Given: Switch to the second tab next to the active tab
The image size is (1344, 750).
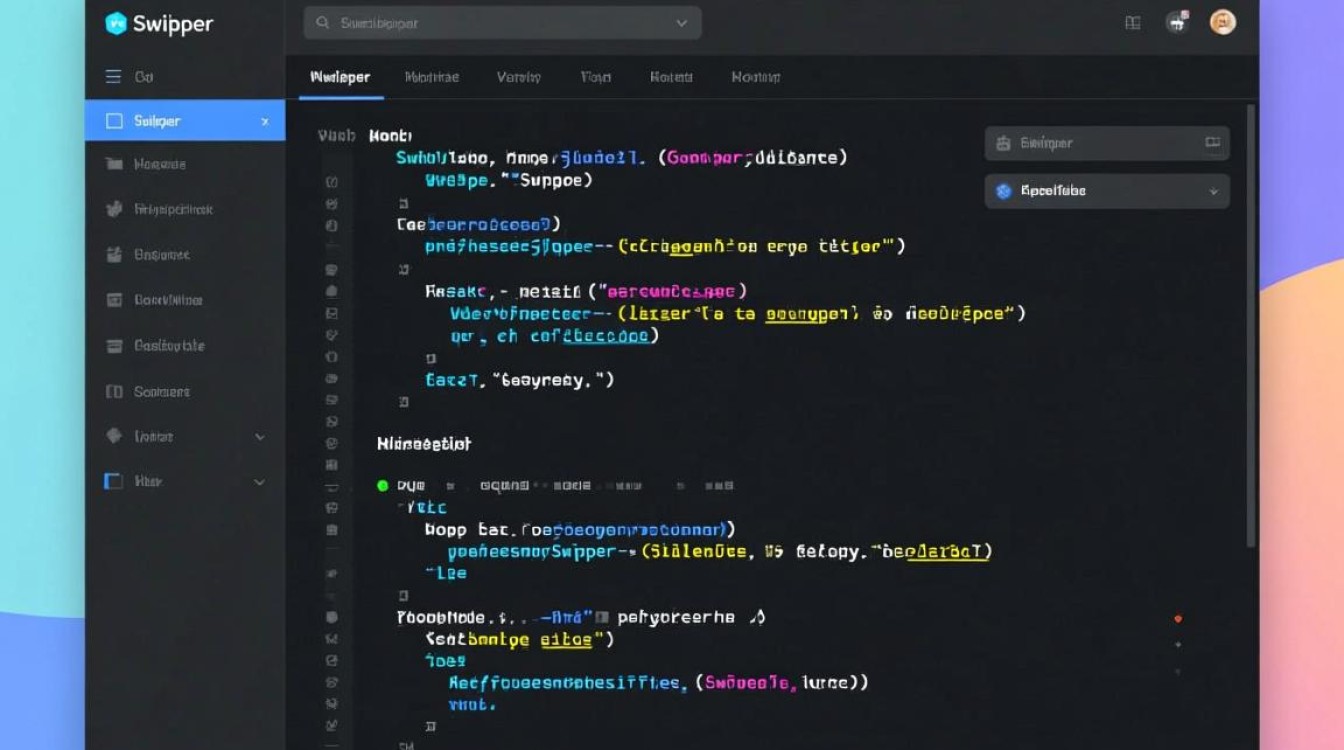Looking at the screenshot, I should tap(432, 77).
